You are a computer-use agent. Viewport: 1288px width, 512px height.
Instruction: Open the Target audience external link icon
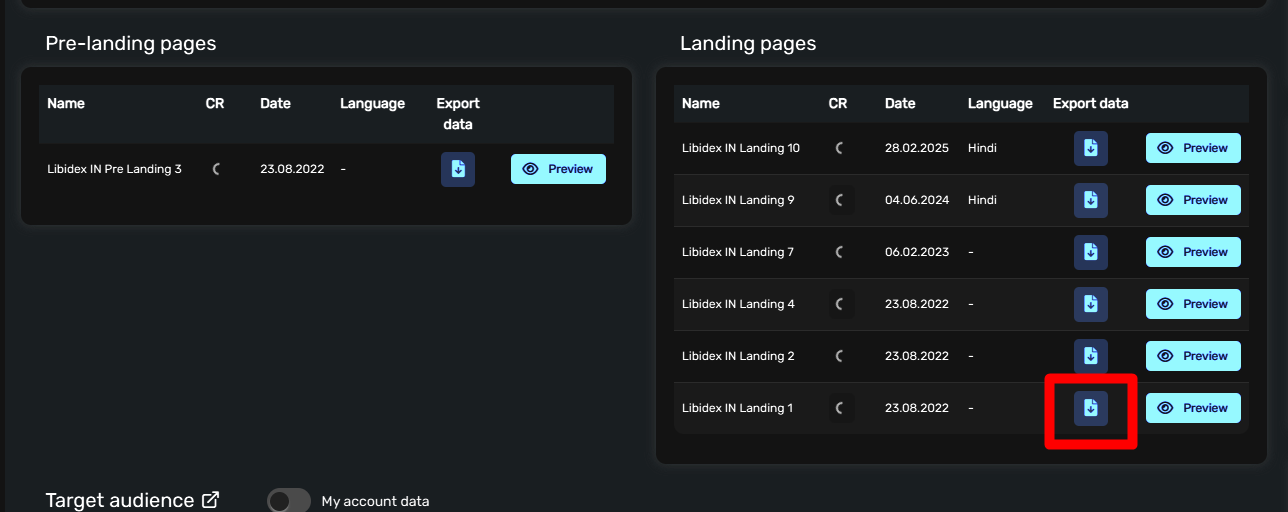pyautogui.click(x=210, y=500)
